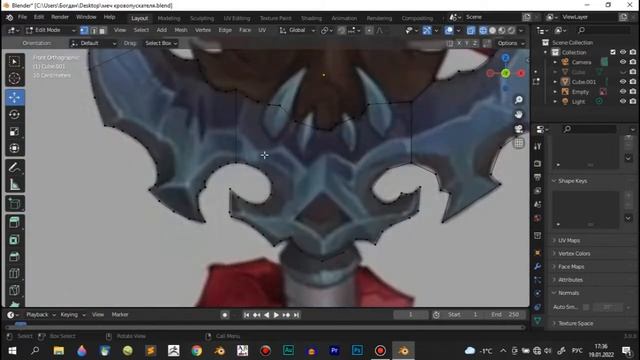Switch to the UV Editing workspace tab
640x360 pixels.
tap(237, 18)
